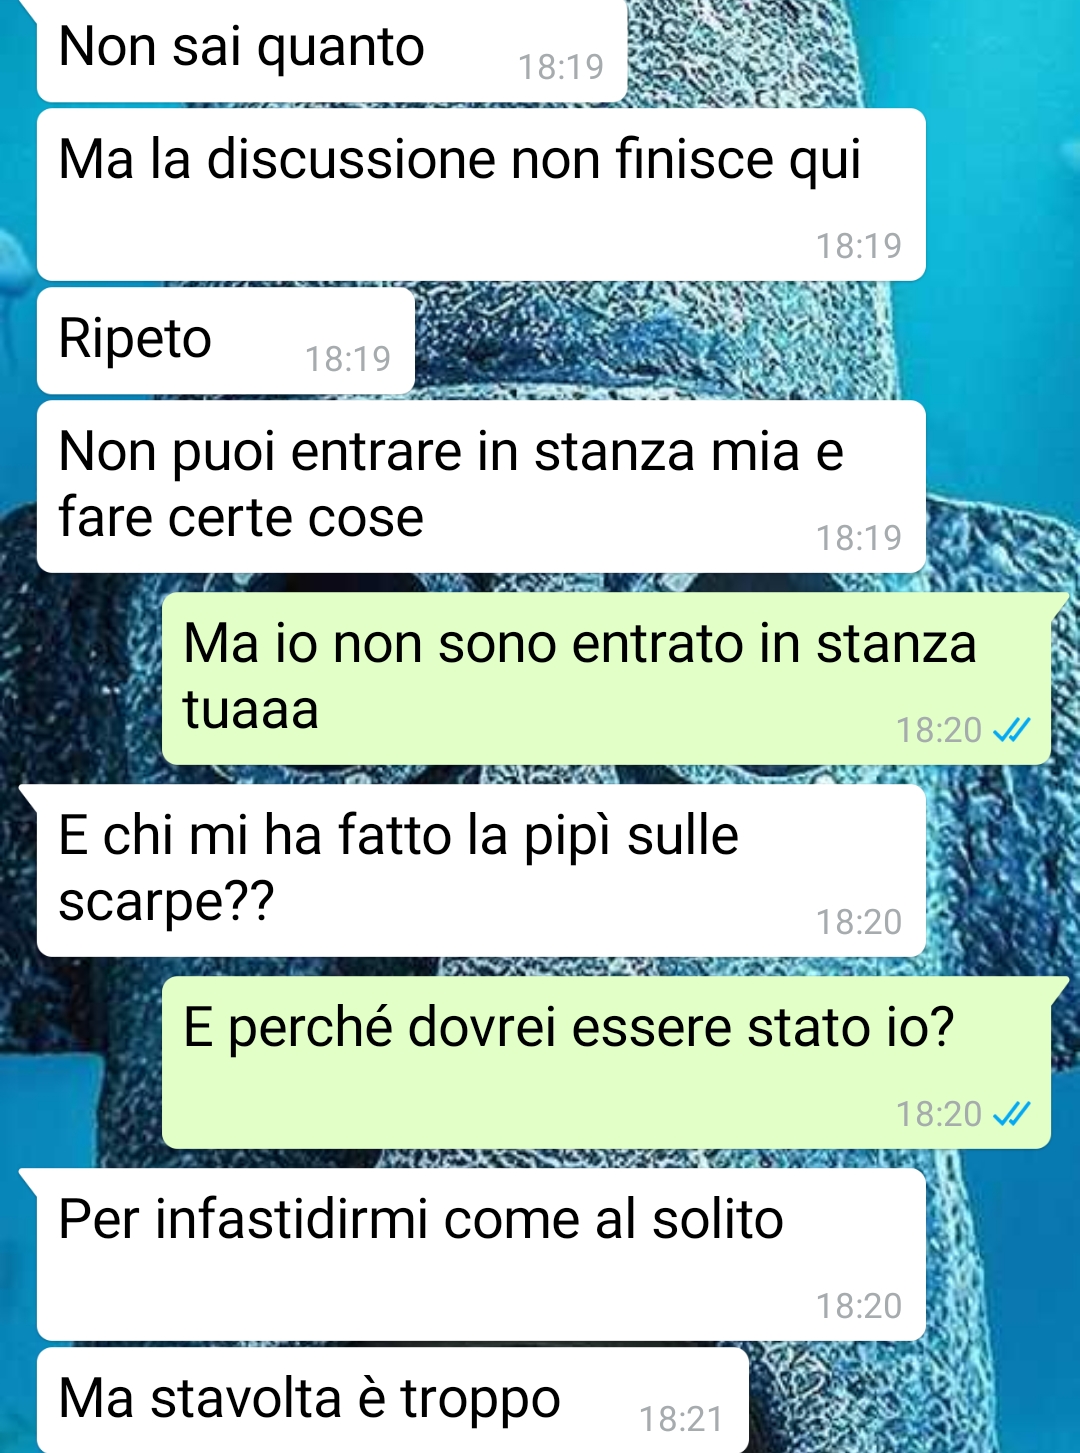Screen dimensions: 1080x1453
Task: Tap the green 'Ma io non sono entrato' bubble
Action: 606,678
